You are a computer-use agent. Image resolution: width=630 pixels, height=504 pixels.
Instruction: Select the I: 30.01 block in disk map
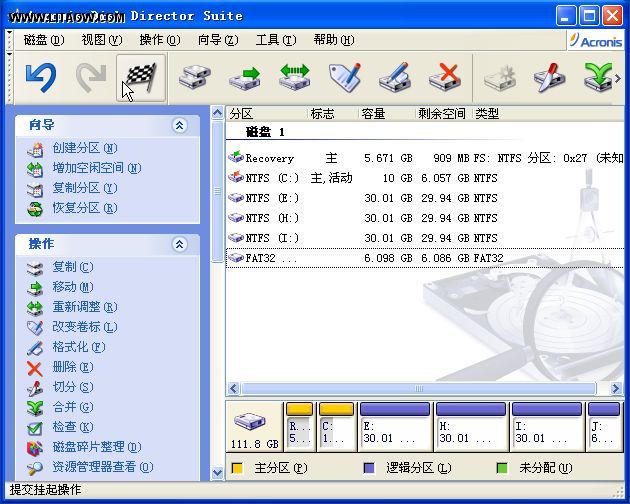pyautogui.click(x=547, y=427)
